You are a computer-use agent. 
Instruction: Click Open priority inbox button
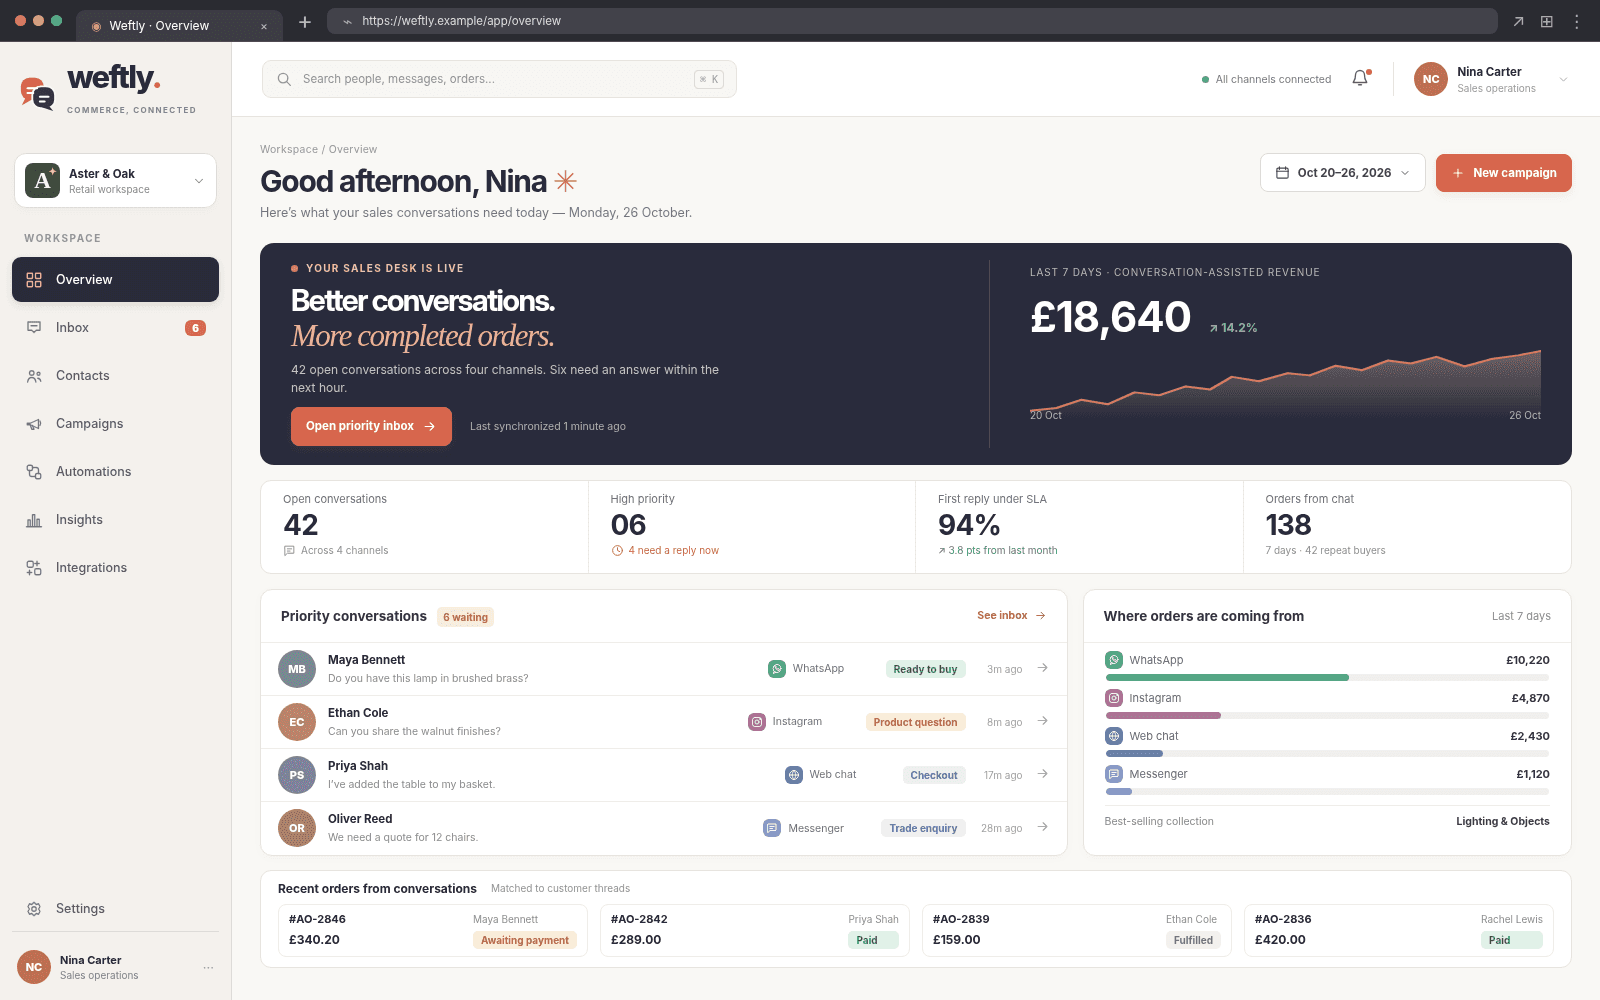371,426
